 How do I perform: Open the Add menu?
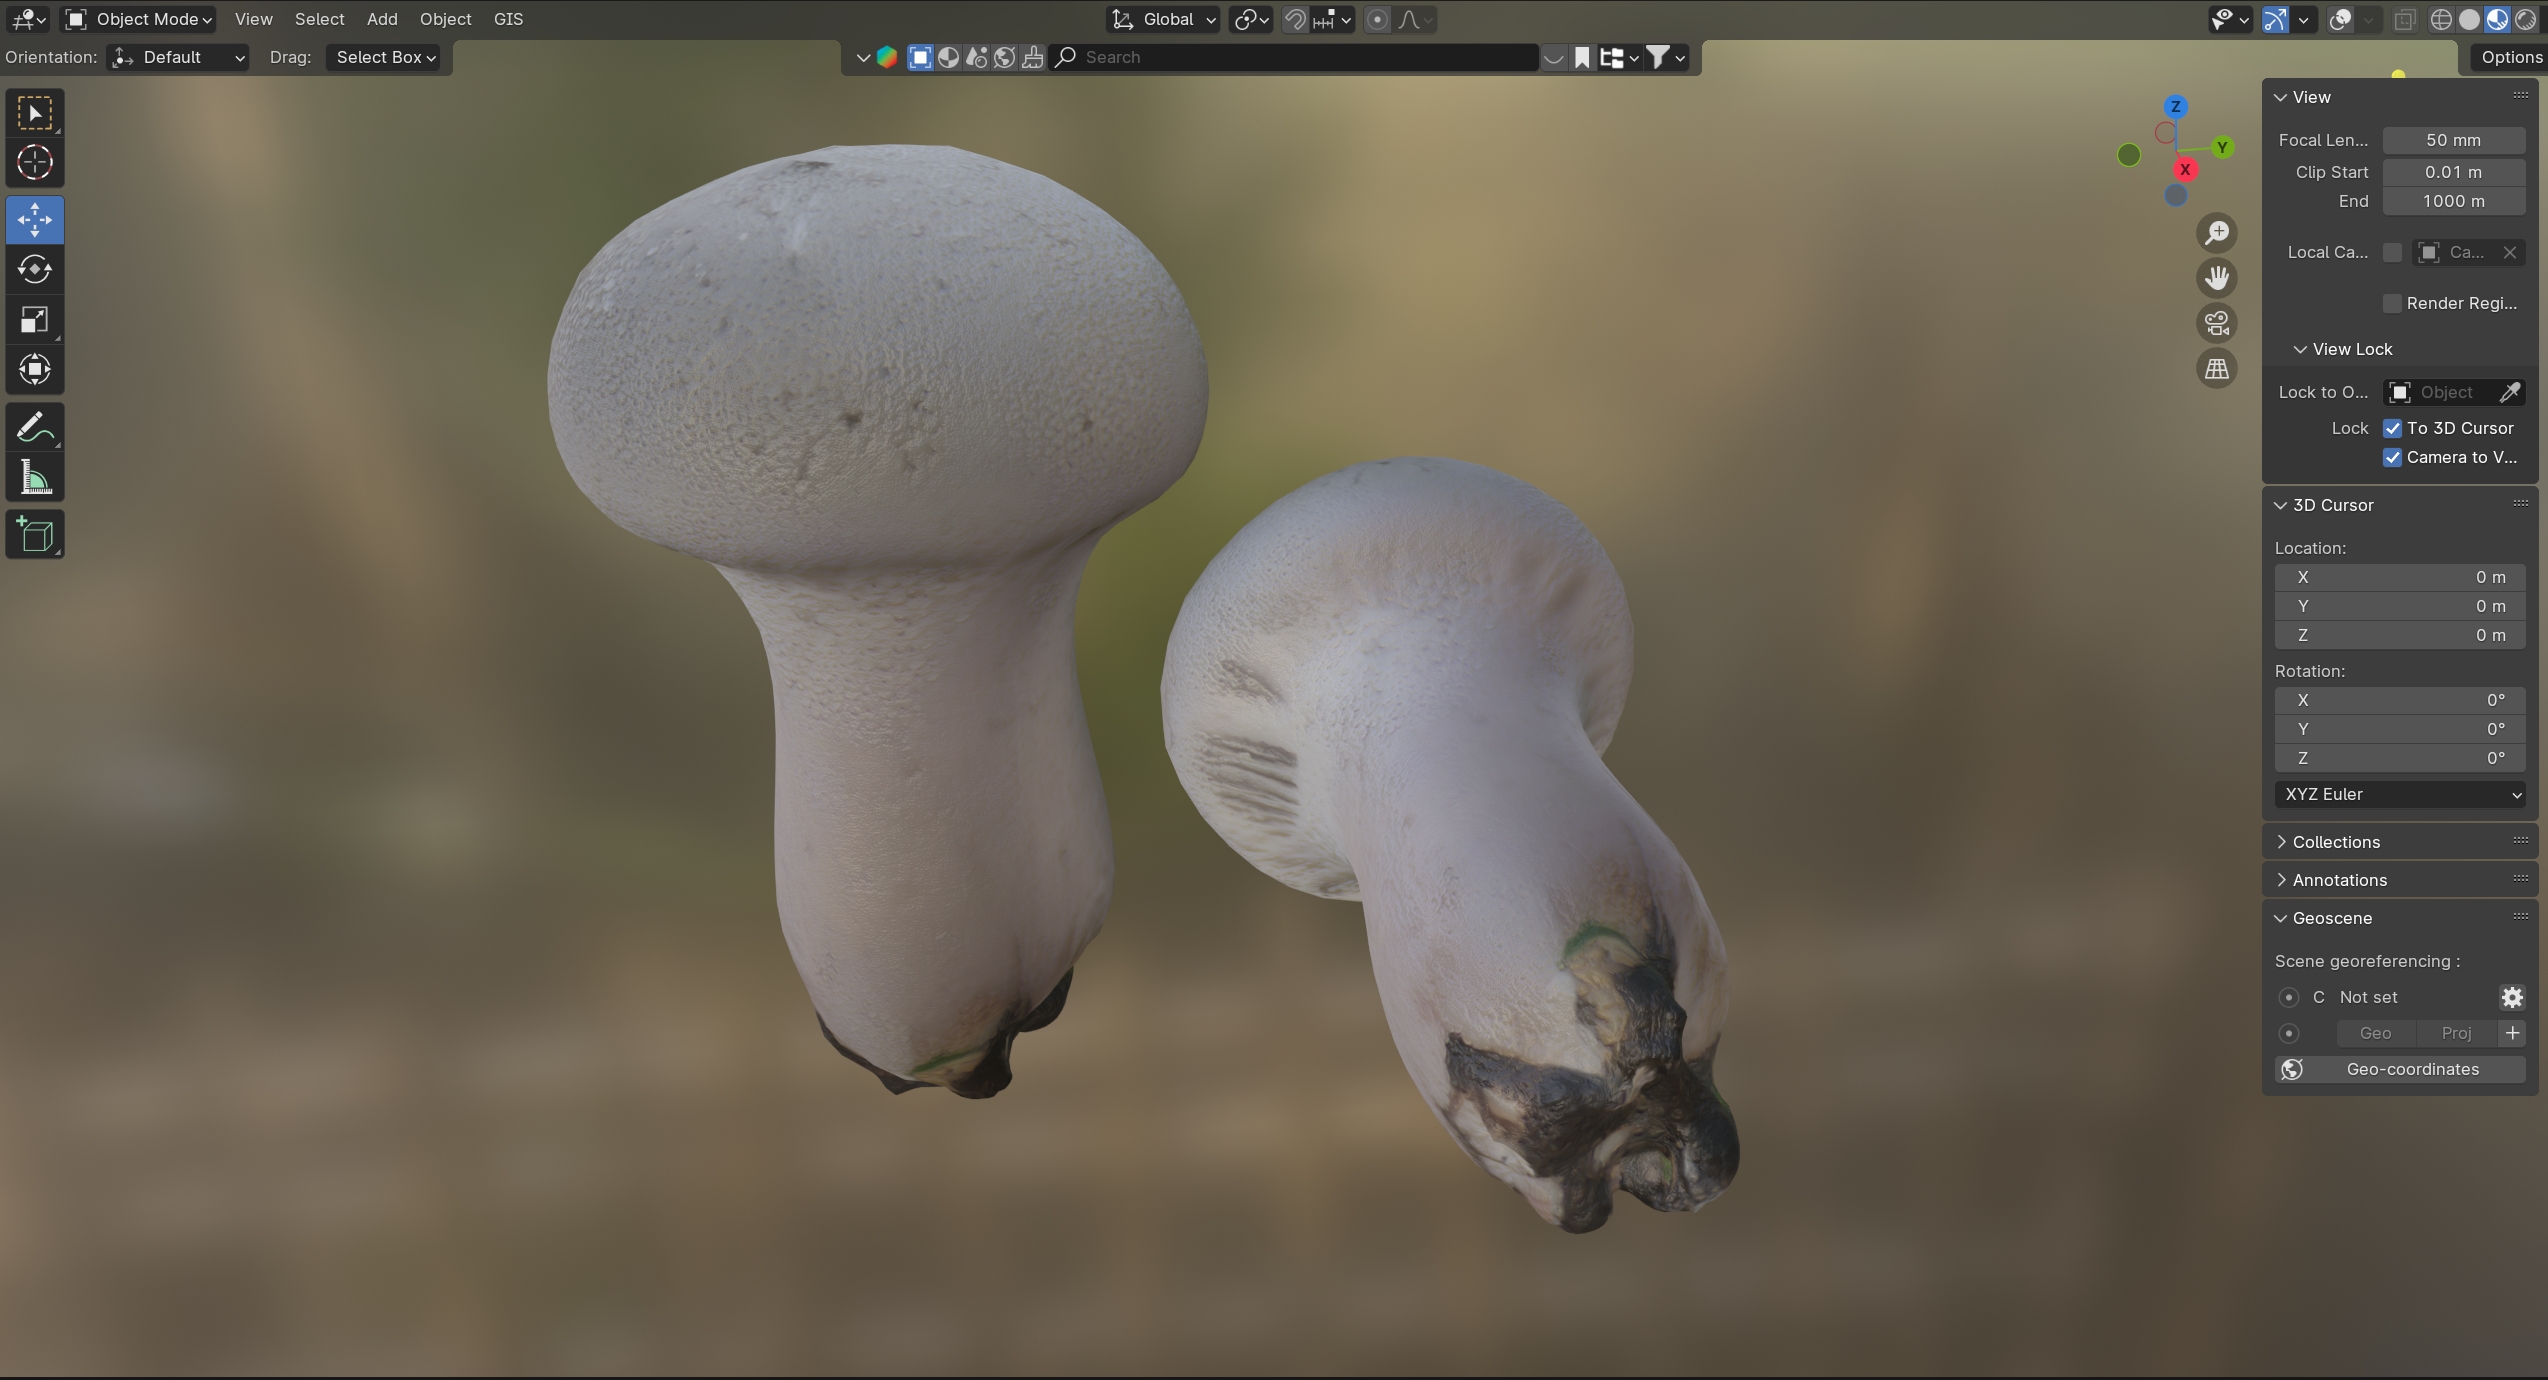381,19
